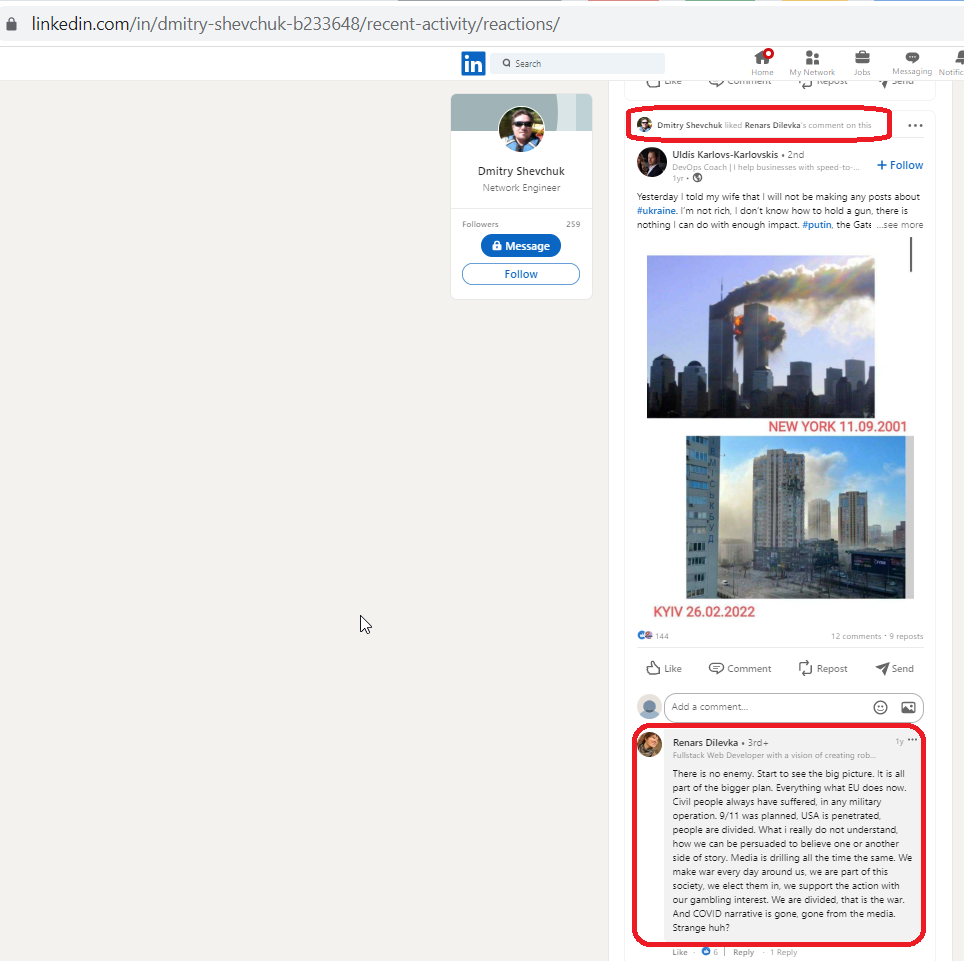
Task: Open Messaging from the top bar
Action: (912, 63)
